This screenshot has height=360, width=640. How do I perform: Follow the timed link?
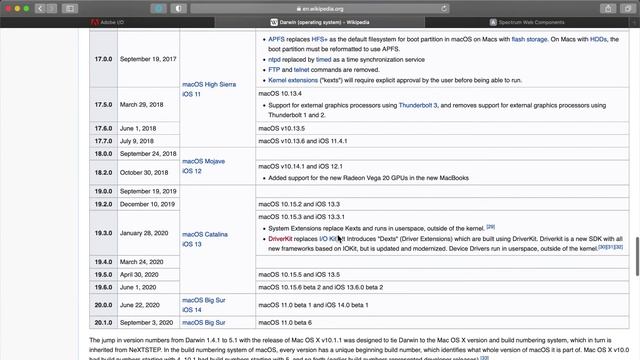pyautogui.click(x=323, y=60)
